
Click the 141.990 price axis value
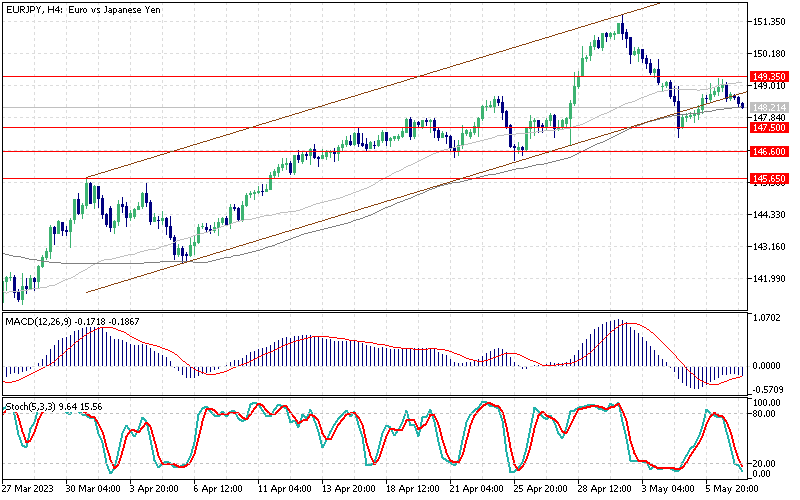[769, 279]
